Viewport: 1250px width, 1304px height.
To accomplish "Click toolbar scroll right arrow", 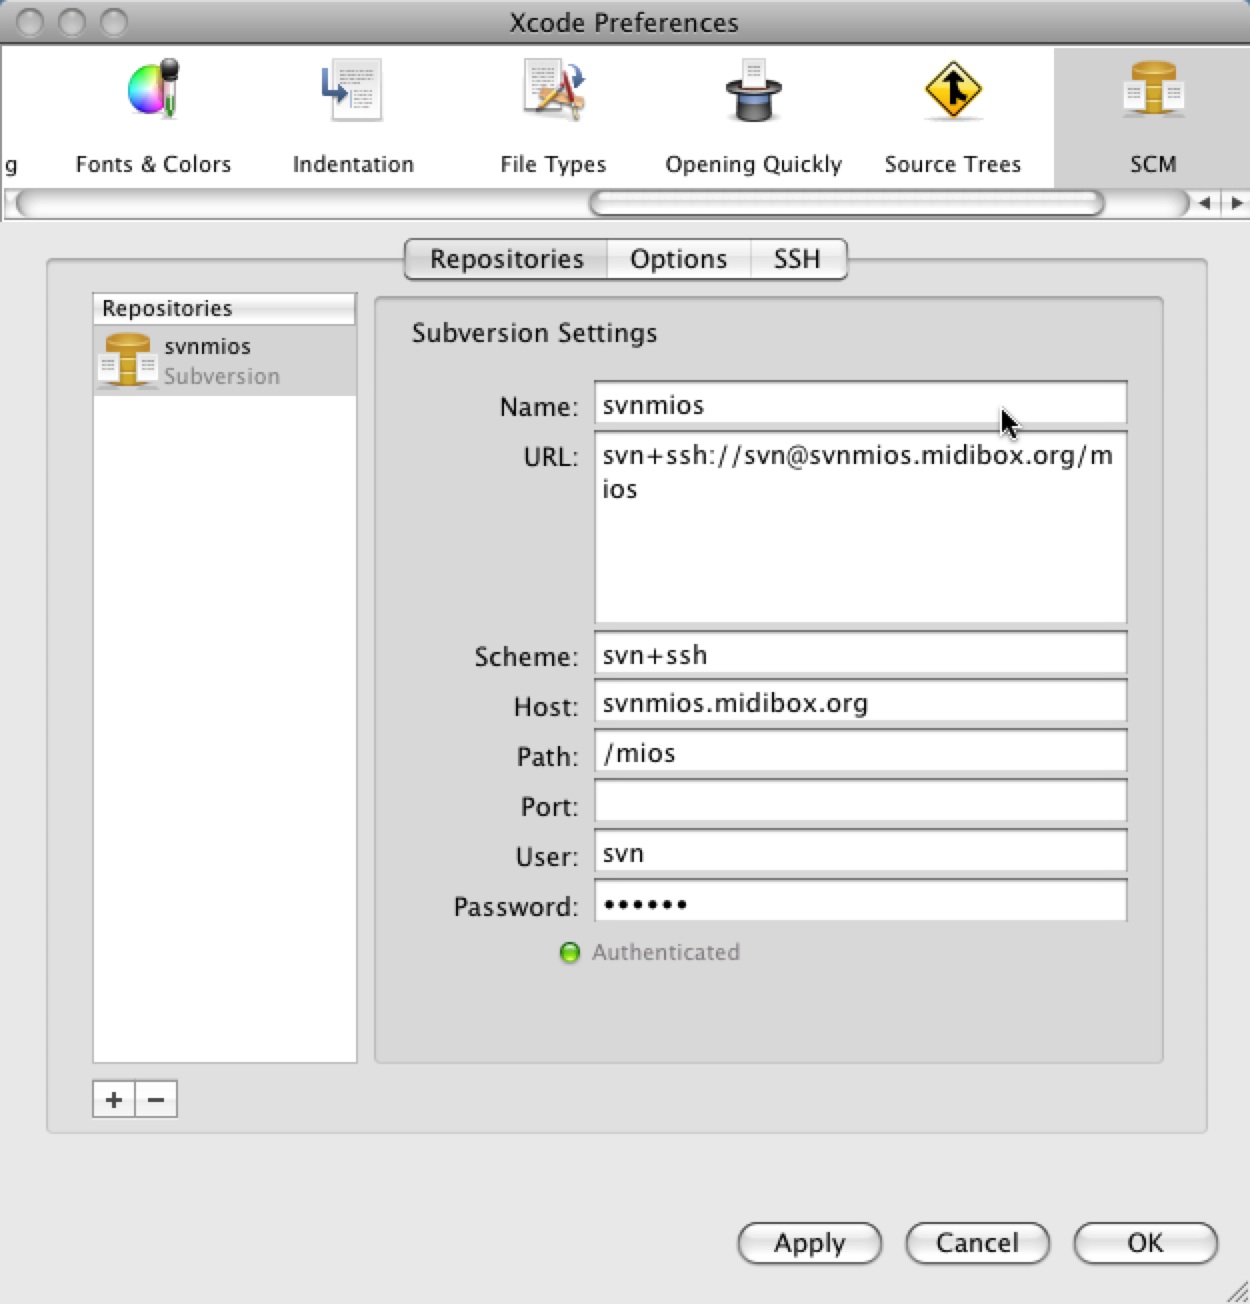I will pyautogui.click(x=1236, y=203).
